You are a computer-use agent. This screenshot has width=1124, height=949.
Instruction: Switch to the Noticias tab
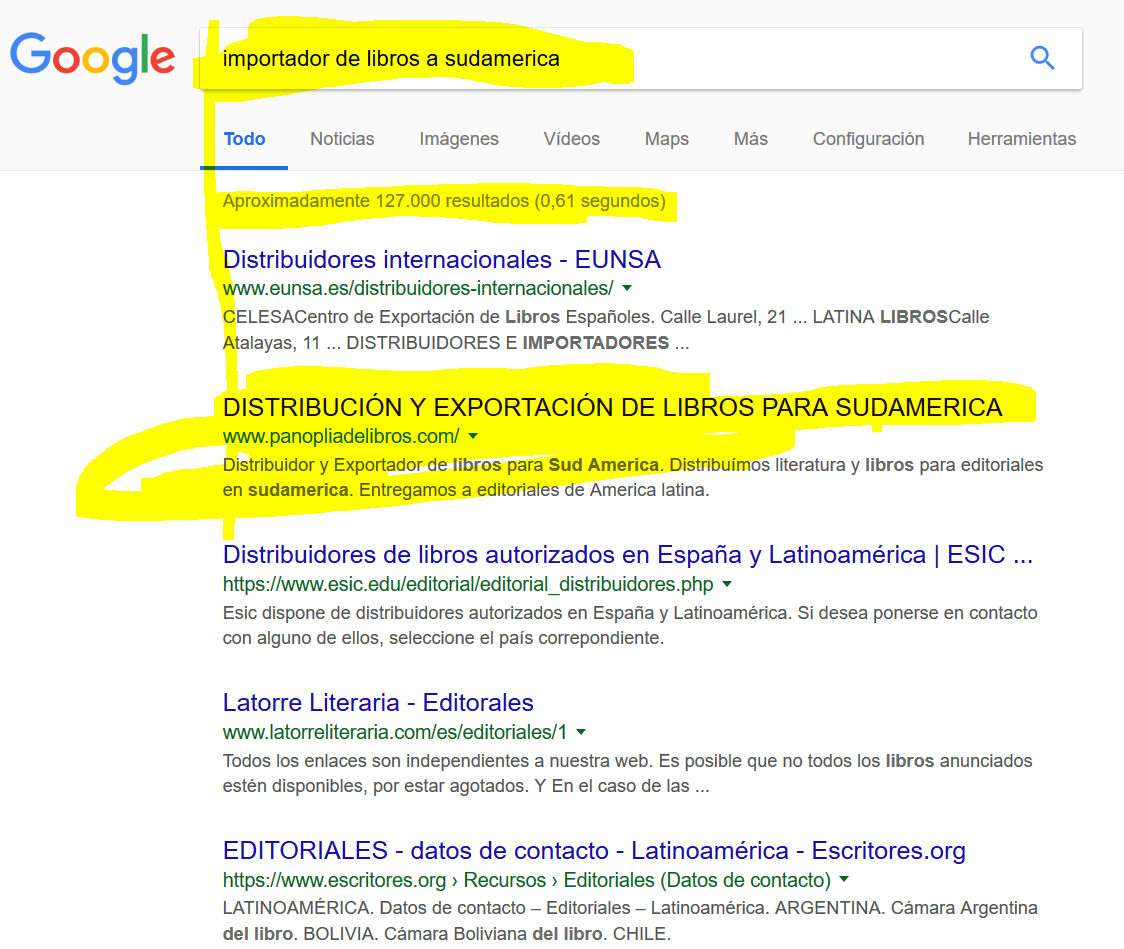coord(342,139)
